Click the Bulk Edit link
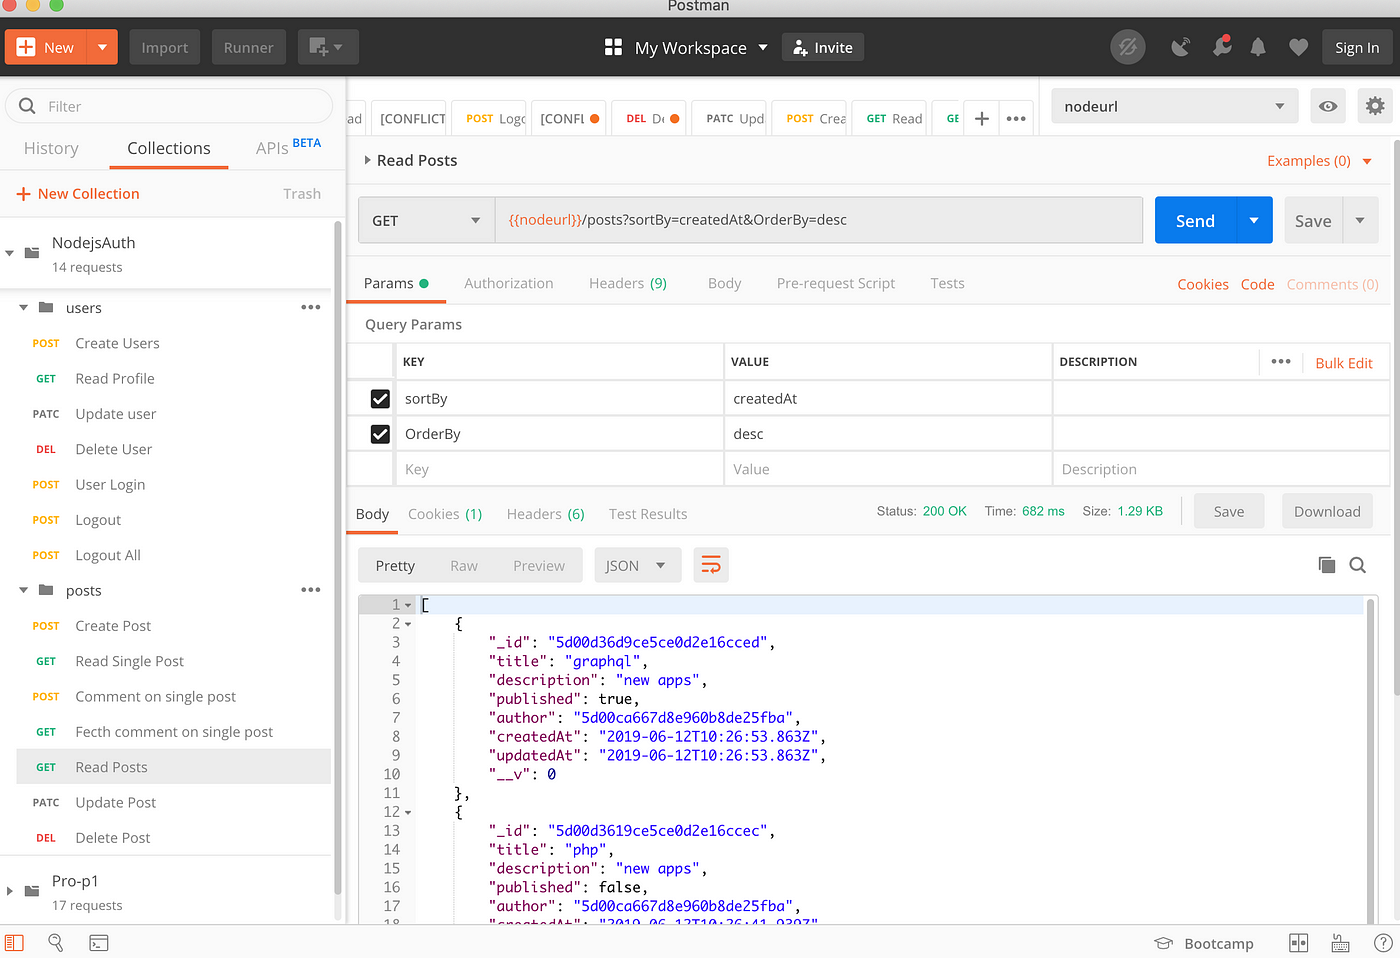Screen dimensions: 1400x958 pos(1344,362)
